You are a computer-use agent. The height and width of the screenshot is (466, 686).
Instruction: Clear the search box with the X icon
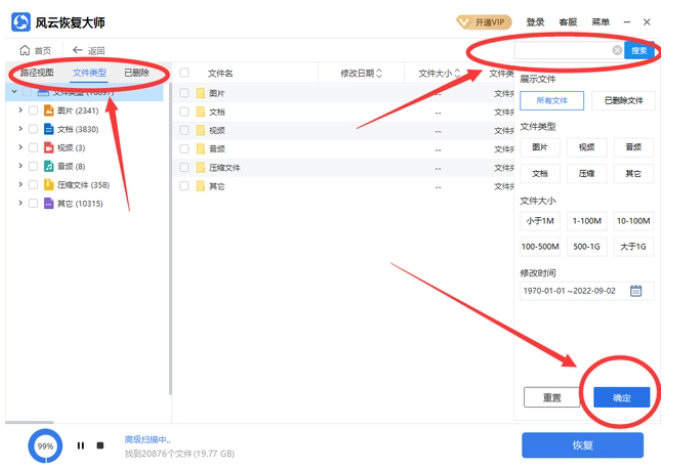tap(617, 50)
